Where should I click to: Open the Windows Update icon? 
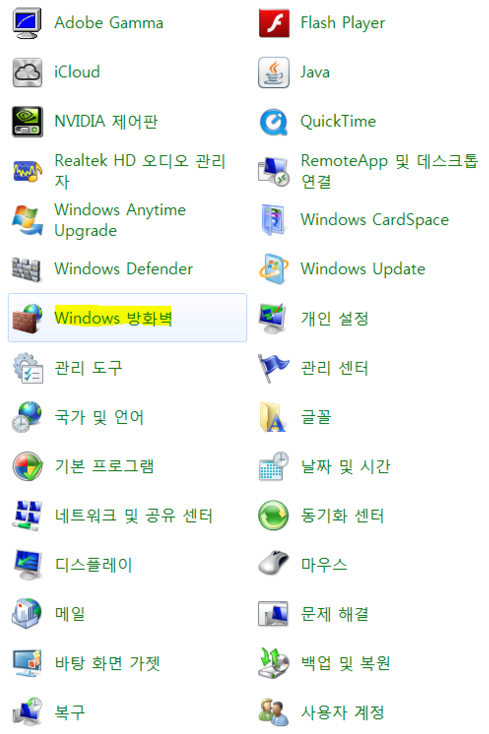274,269
